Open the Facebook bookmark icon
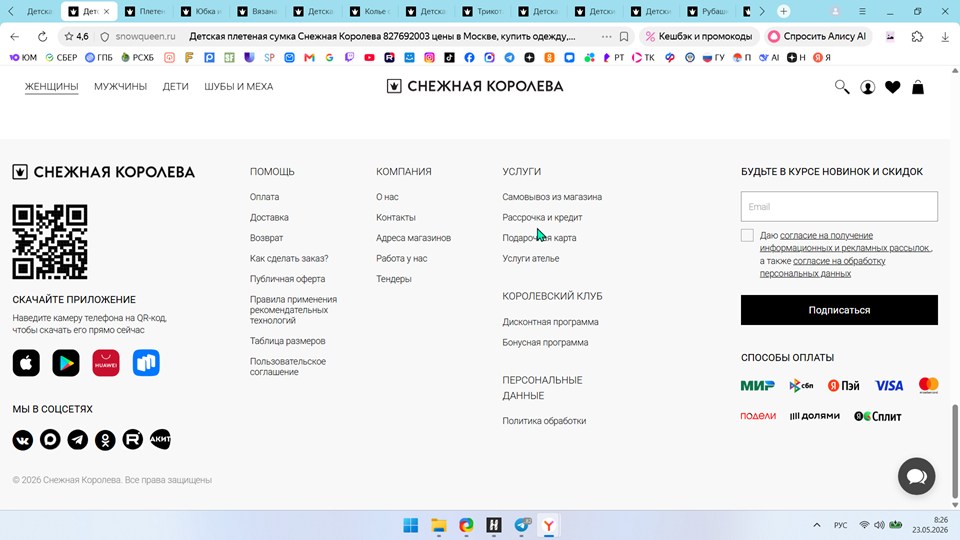Viewport: 960px width, 540px height. click(x=469, y=58)
